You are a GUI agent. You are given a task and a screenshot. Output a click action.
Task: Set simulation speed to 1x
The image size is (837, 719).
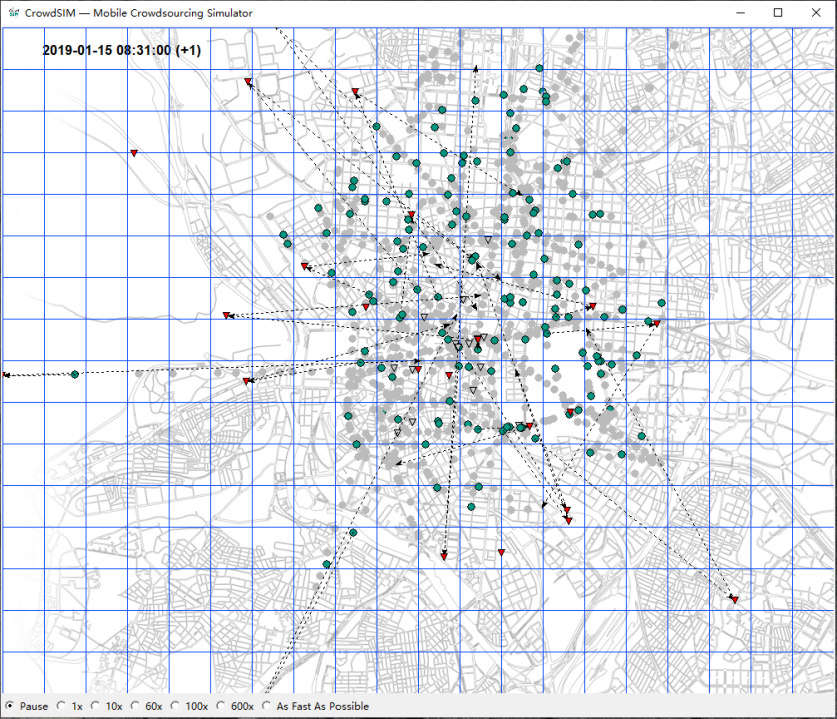[x=61, y=706]
